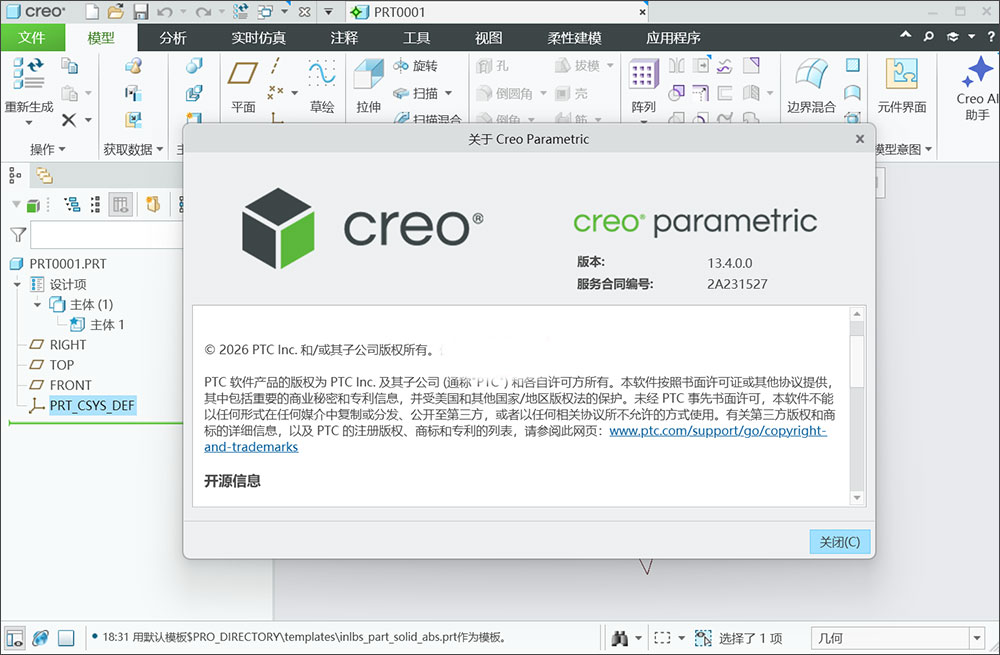The width and height of the screenshot is (1000, 655).
Task: Undo the last action
Action: (165, 11)
